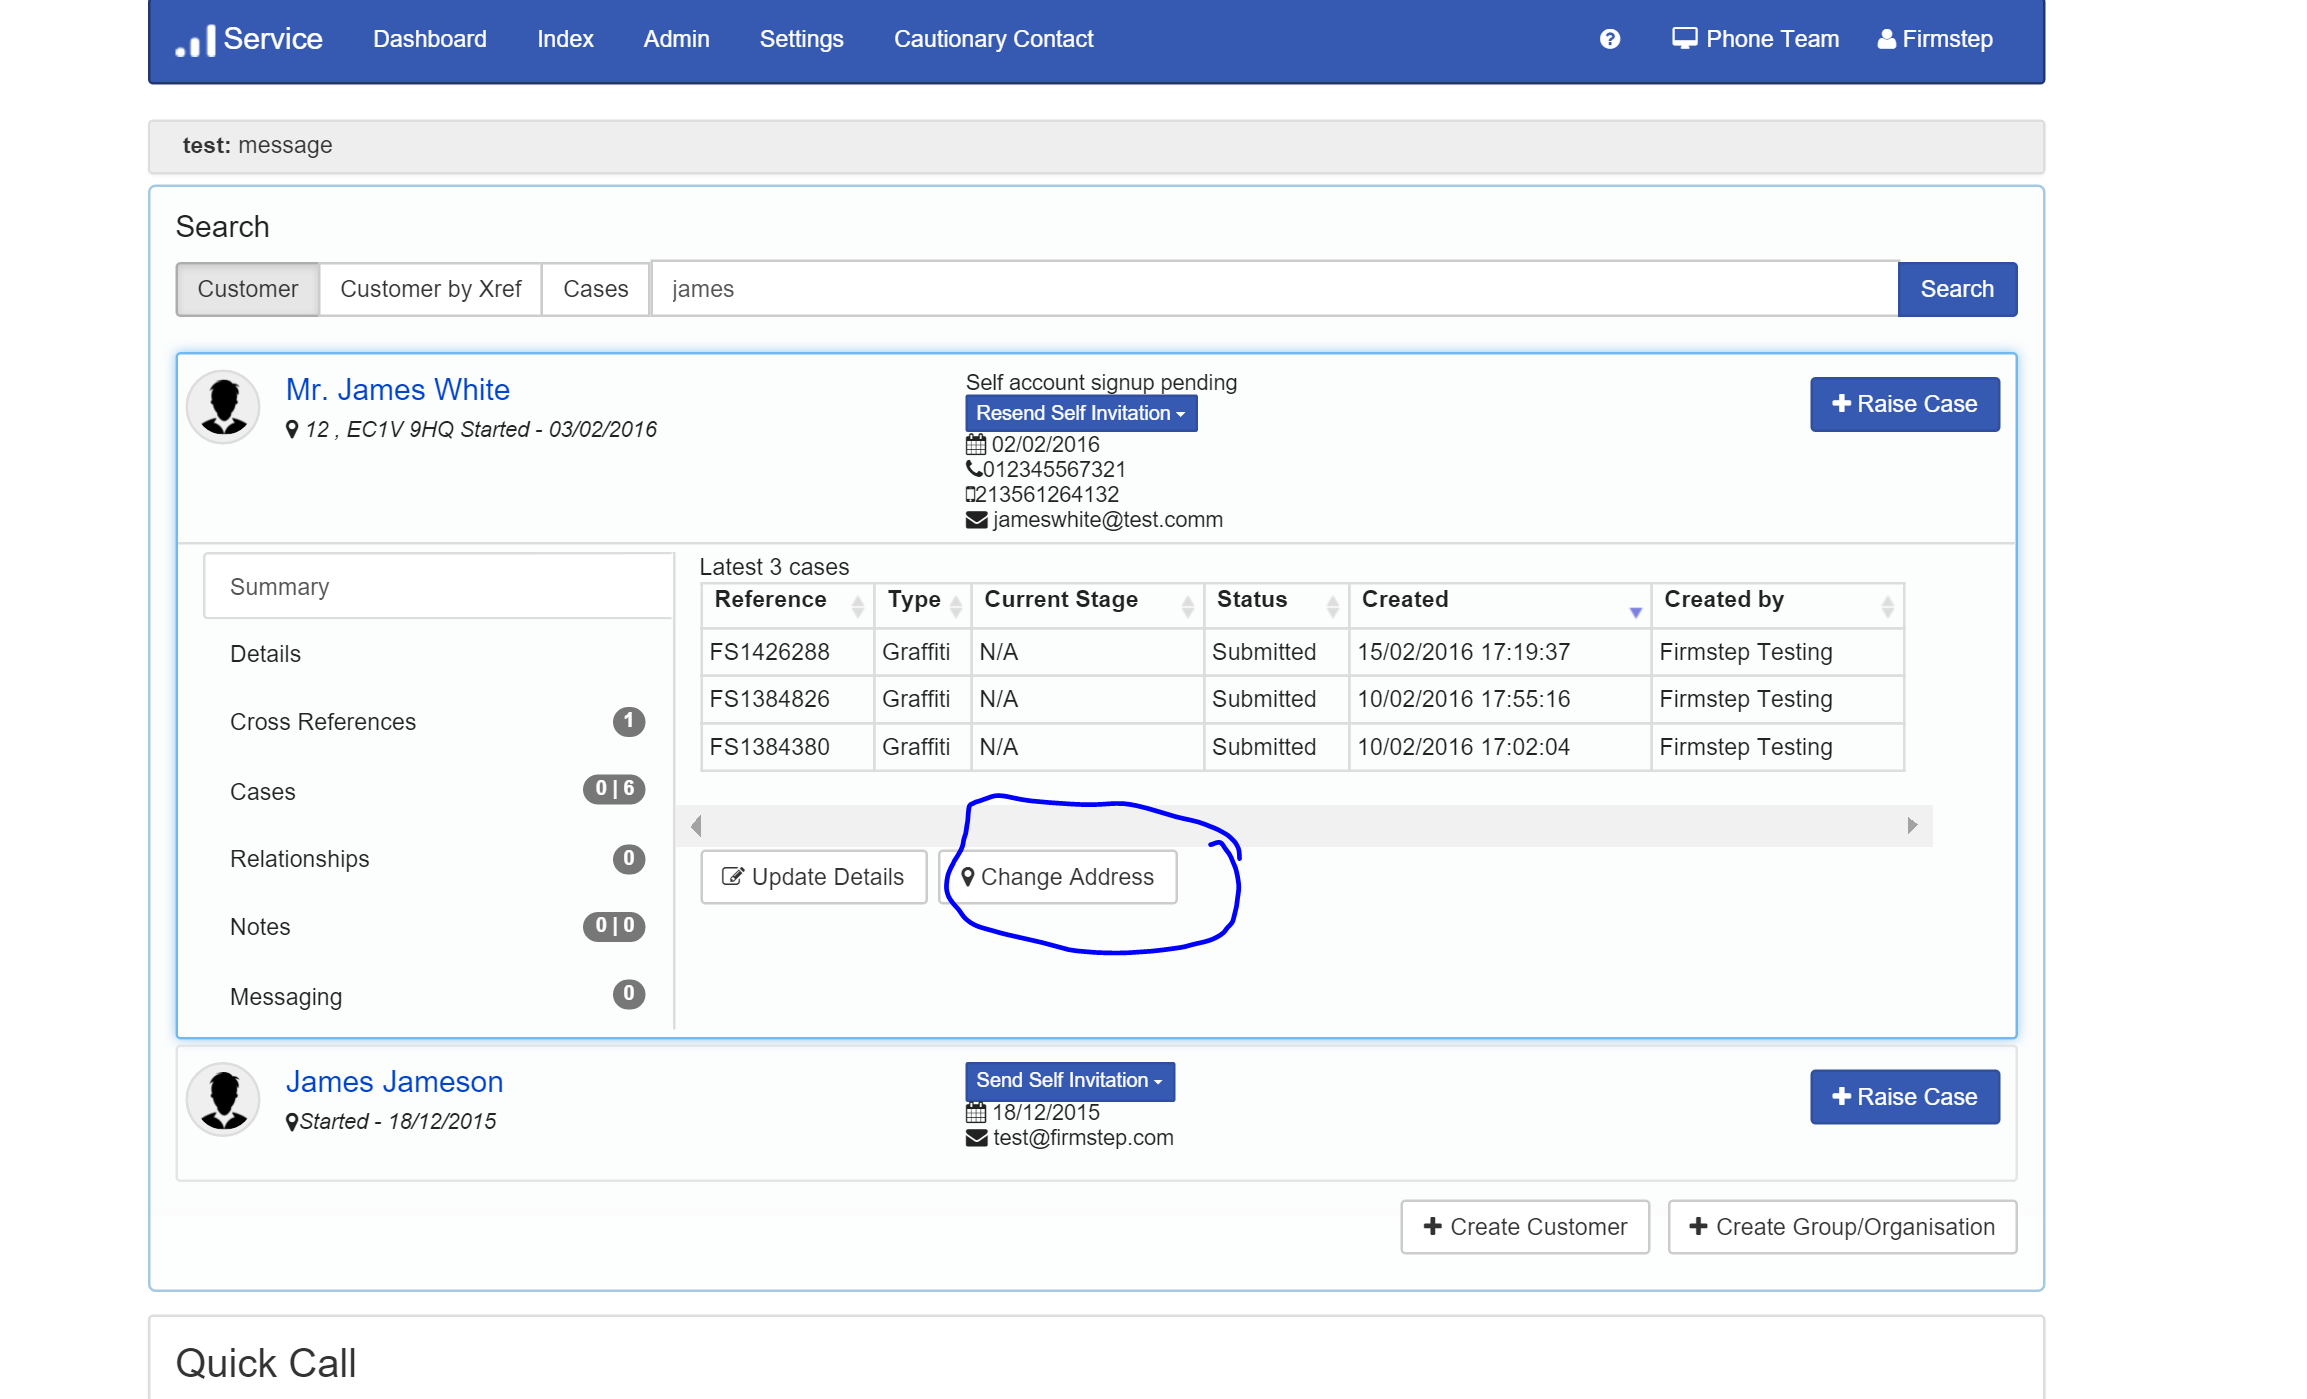Select the Customer by Xref search option
The width and height of the screenshot is (2307, 1399).
(430, 289)
